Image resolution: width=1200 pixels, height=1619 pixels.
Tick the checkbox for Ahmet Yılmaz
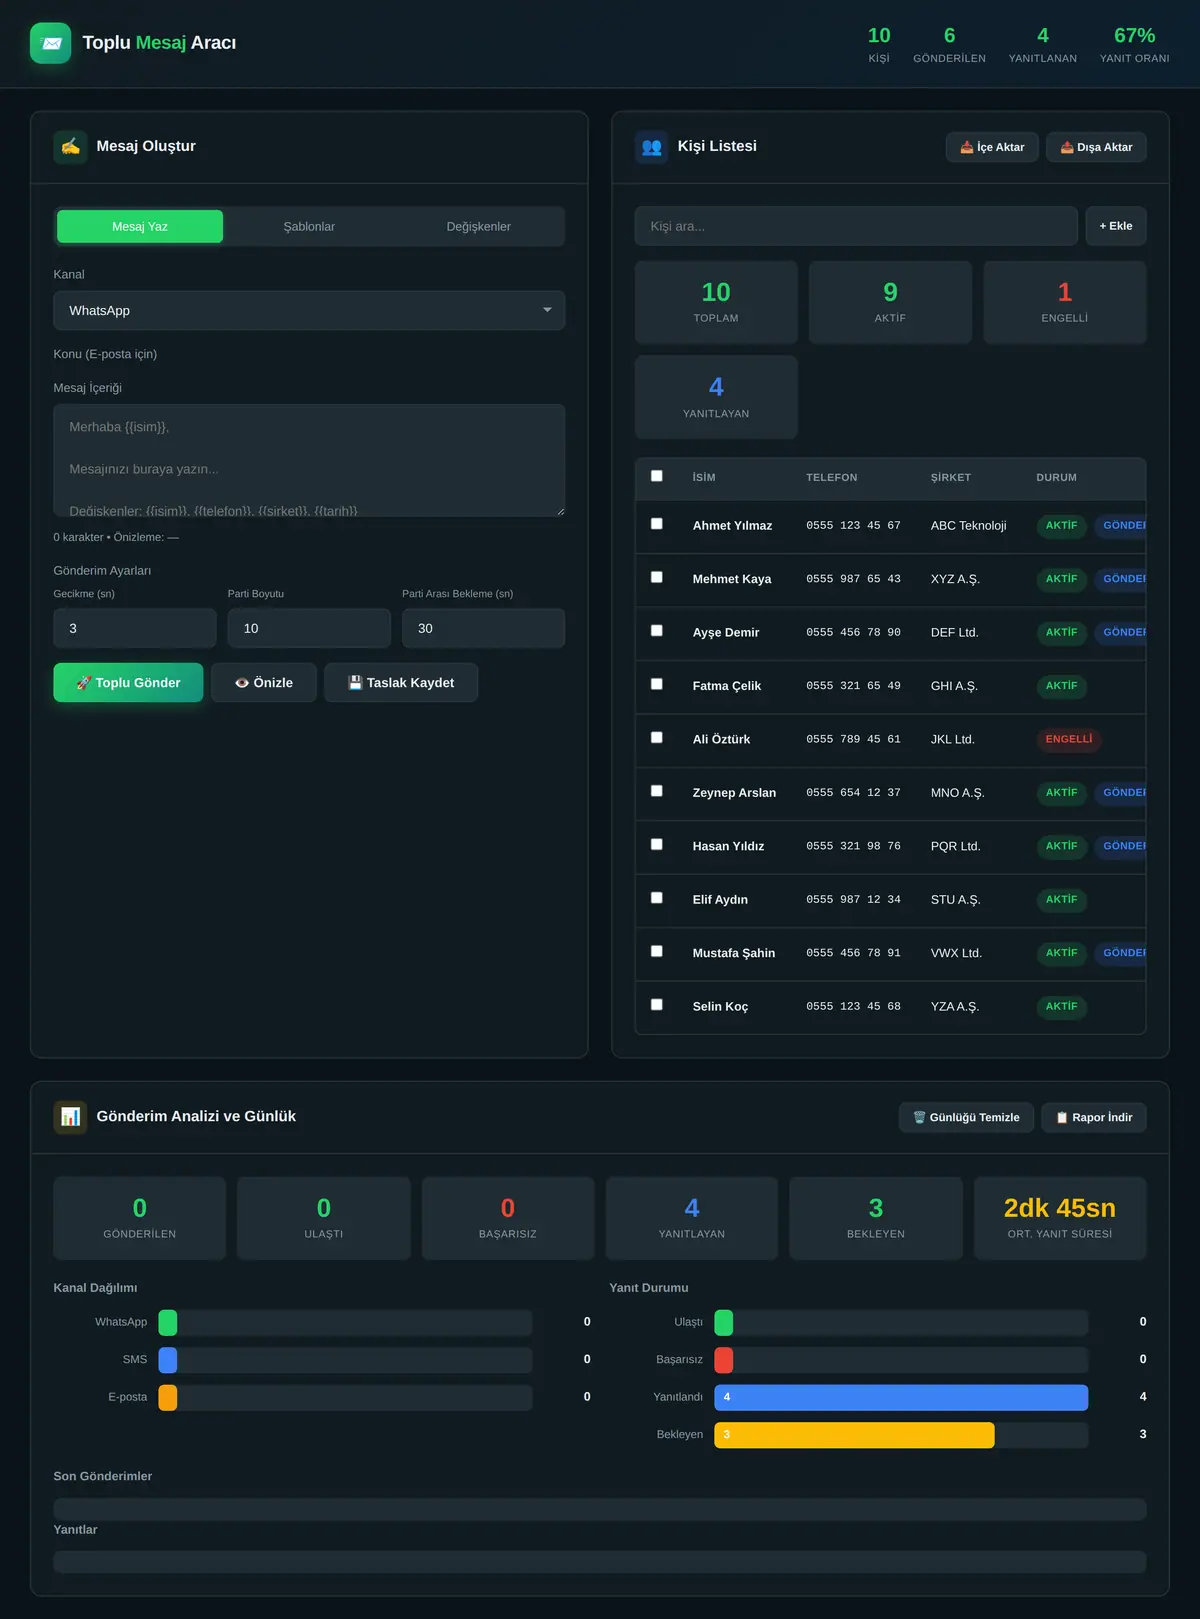click(x=657, y=524)
